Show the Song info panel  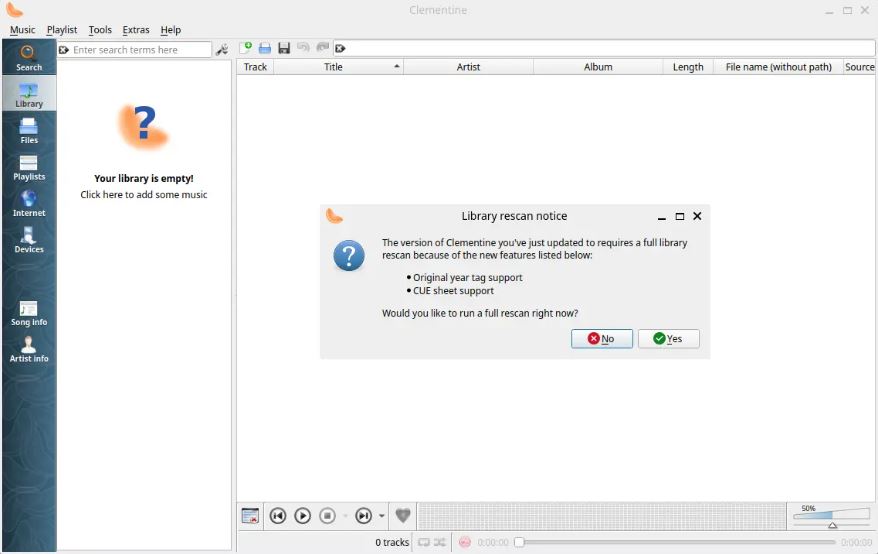[29, 313]
